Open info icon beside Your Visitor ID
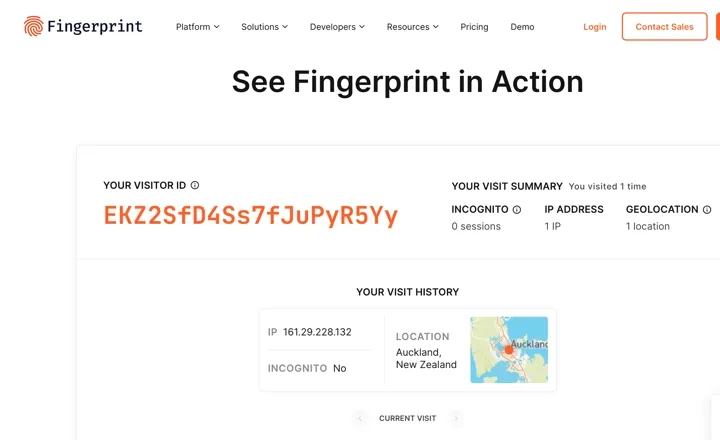This screenshot has height=440, width=720. pyautogui.click(x=195, y=185)
